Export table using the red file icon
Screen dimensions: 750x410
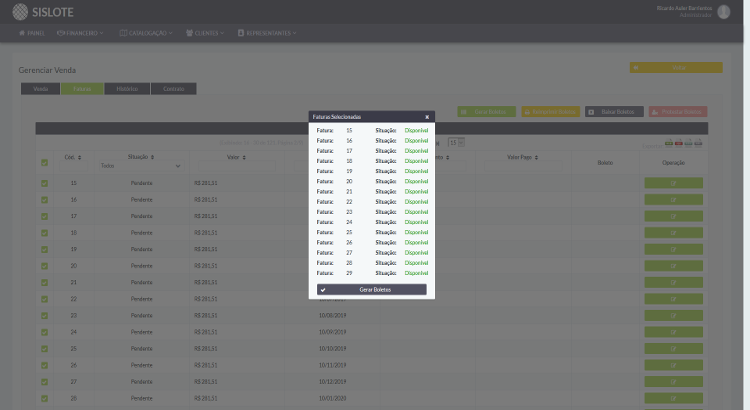click(679, 143)
